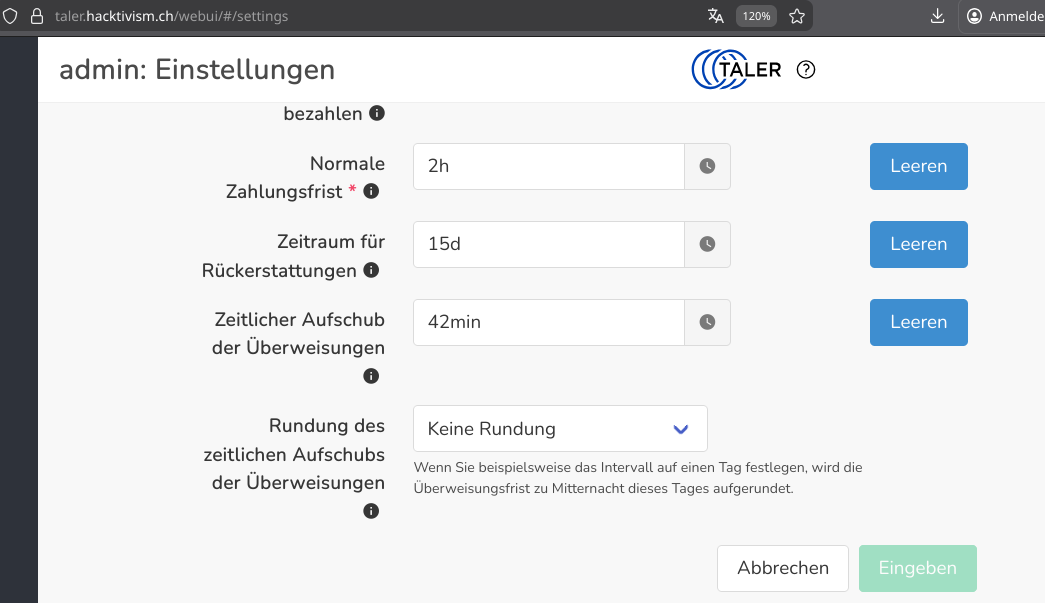Open clock picker for Rückerstattungen period
The height and width of the screenshot is (603, 1045).
click(707, 244)
